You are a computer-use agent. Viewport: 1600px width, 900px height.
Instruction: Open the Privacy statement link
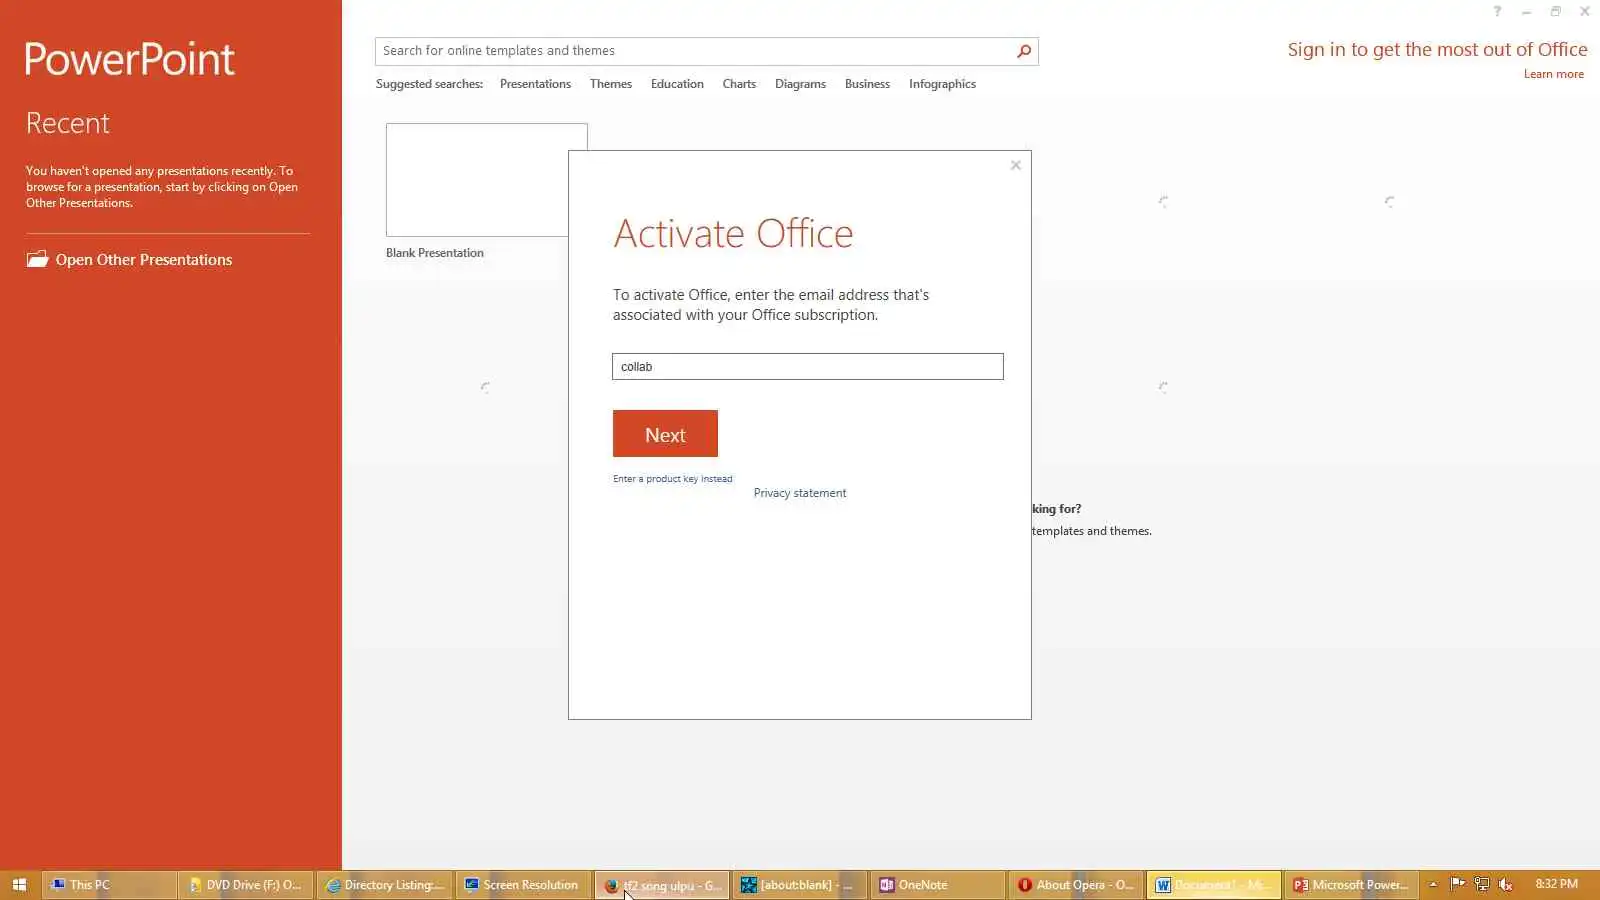799,493
